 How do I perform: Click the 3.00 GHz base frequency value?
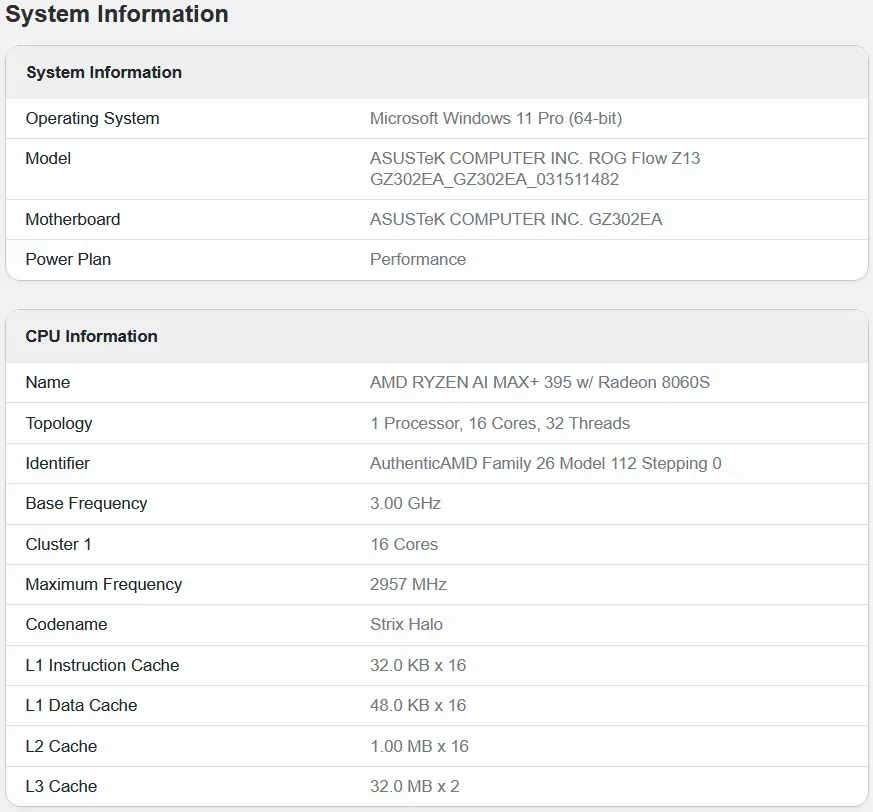pos(405,503)
